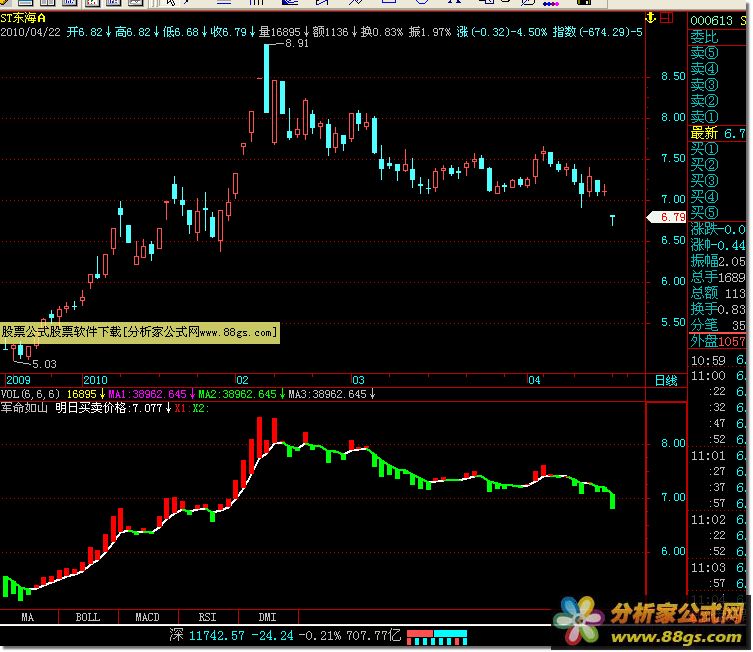Open the MACD indicator tab
The width and height of the screenshot is (753, 652).
[x=148, y=617]
